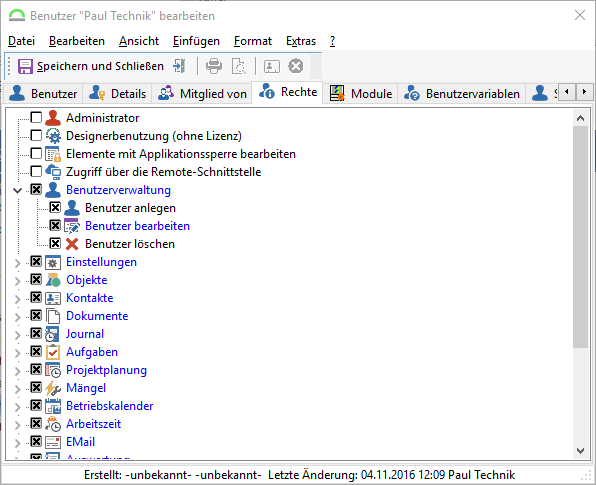Screen dimensions: 596x485
Task: Click the user picture toolbar icon
Action: 271,66
